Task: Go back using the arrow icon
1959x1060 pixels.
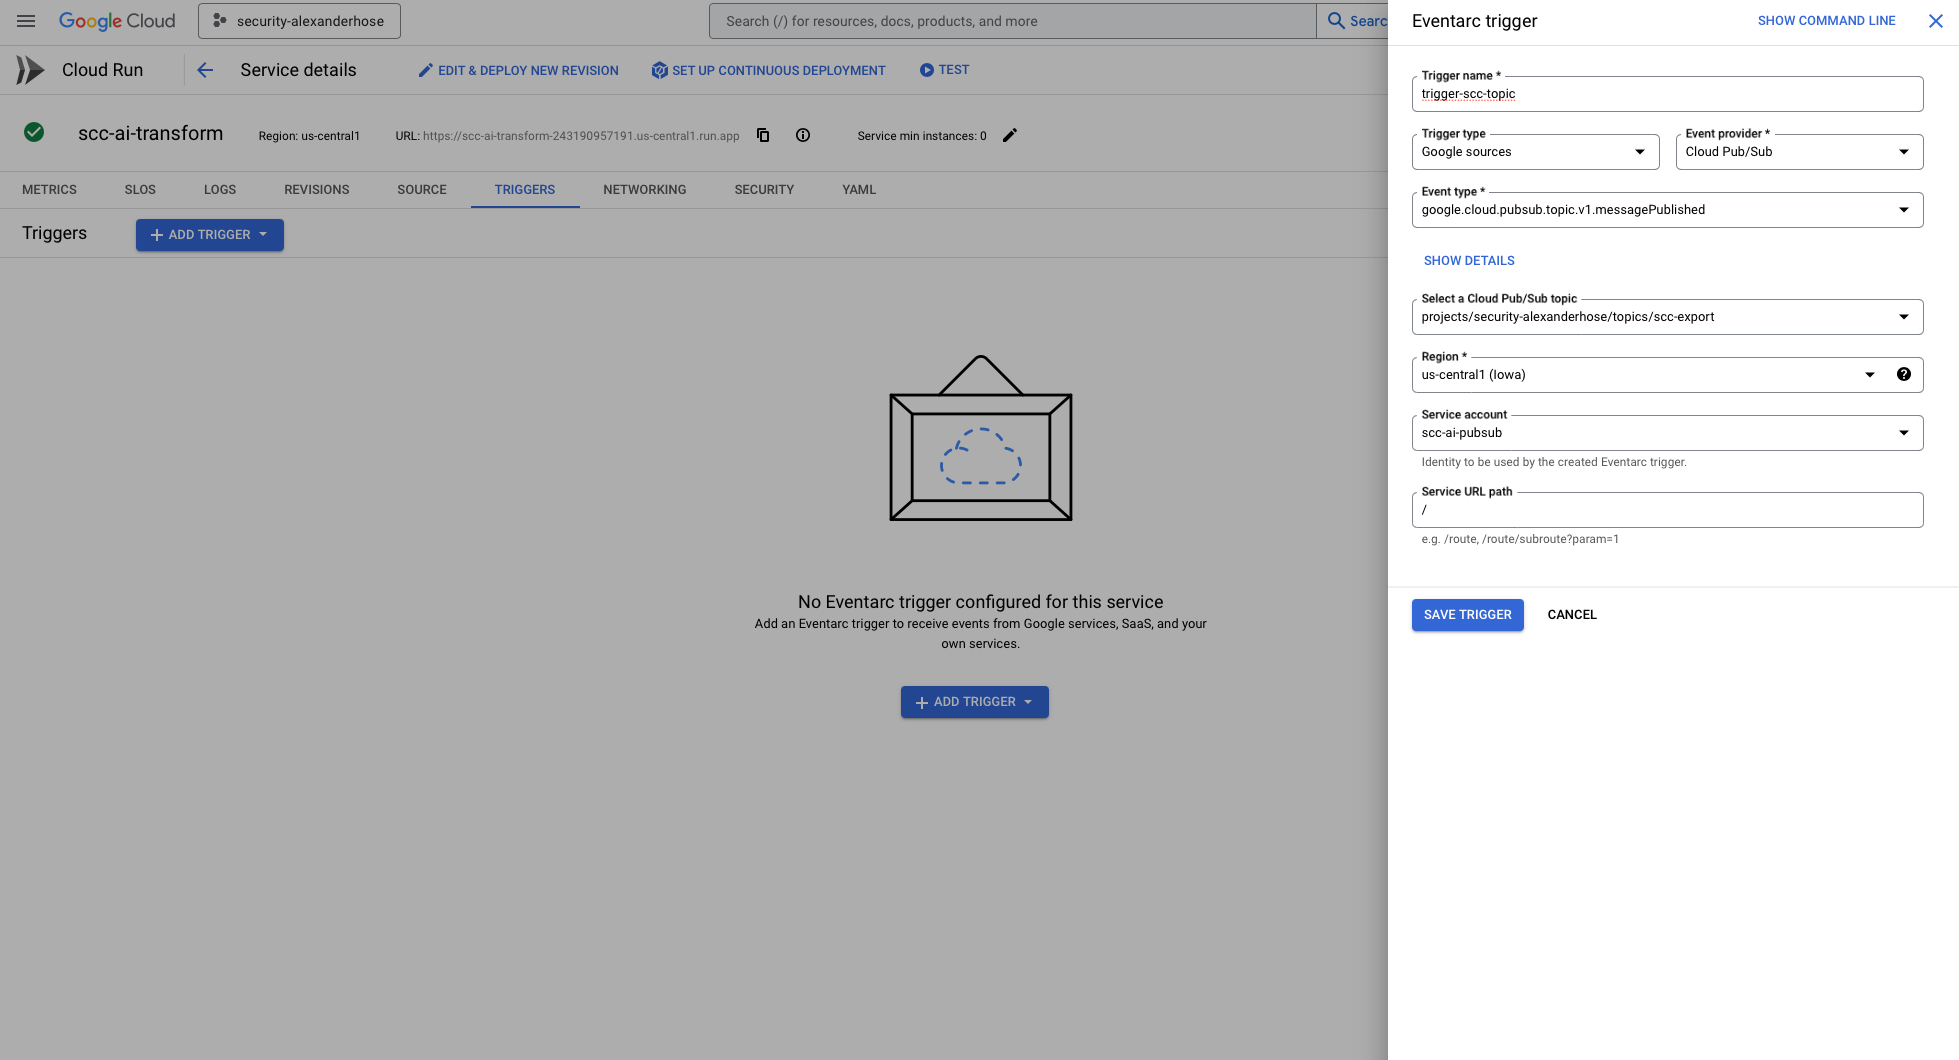Action: pos(205,70)
